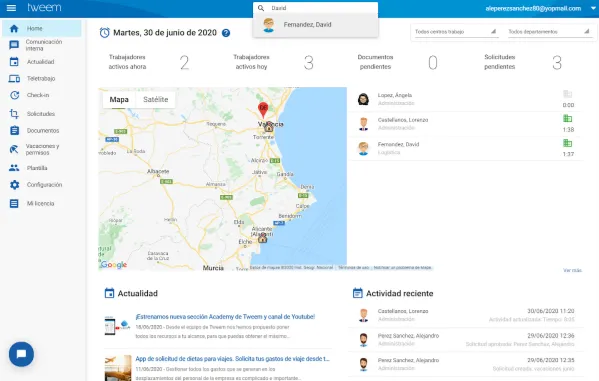Open the hamburger menu icon

11,8
